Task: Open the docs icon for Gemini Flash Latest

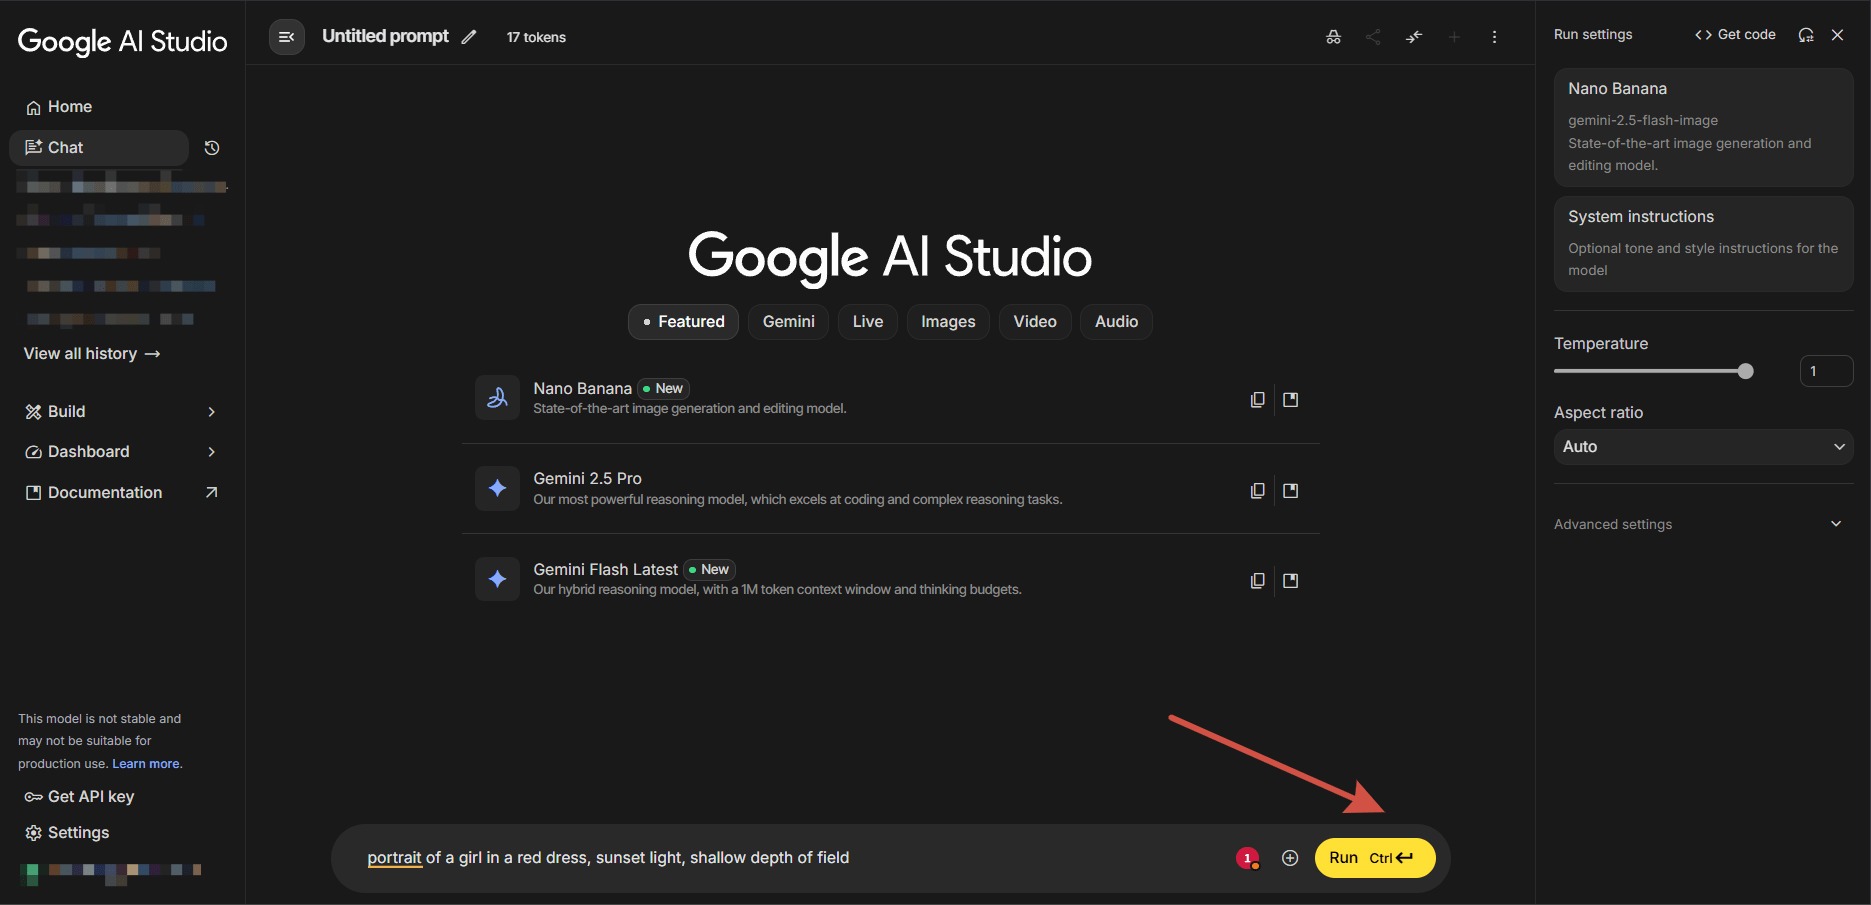Action: (x=1291, y=581)
